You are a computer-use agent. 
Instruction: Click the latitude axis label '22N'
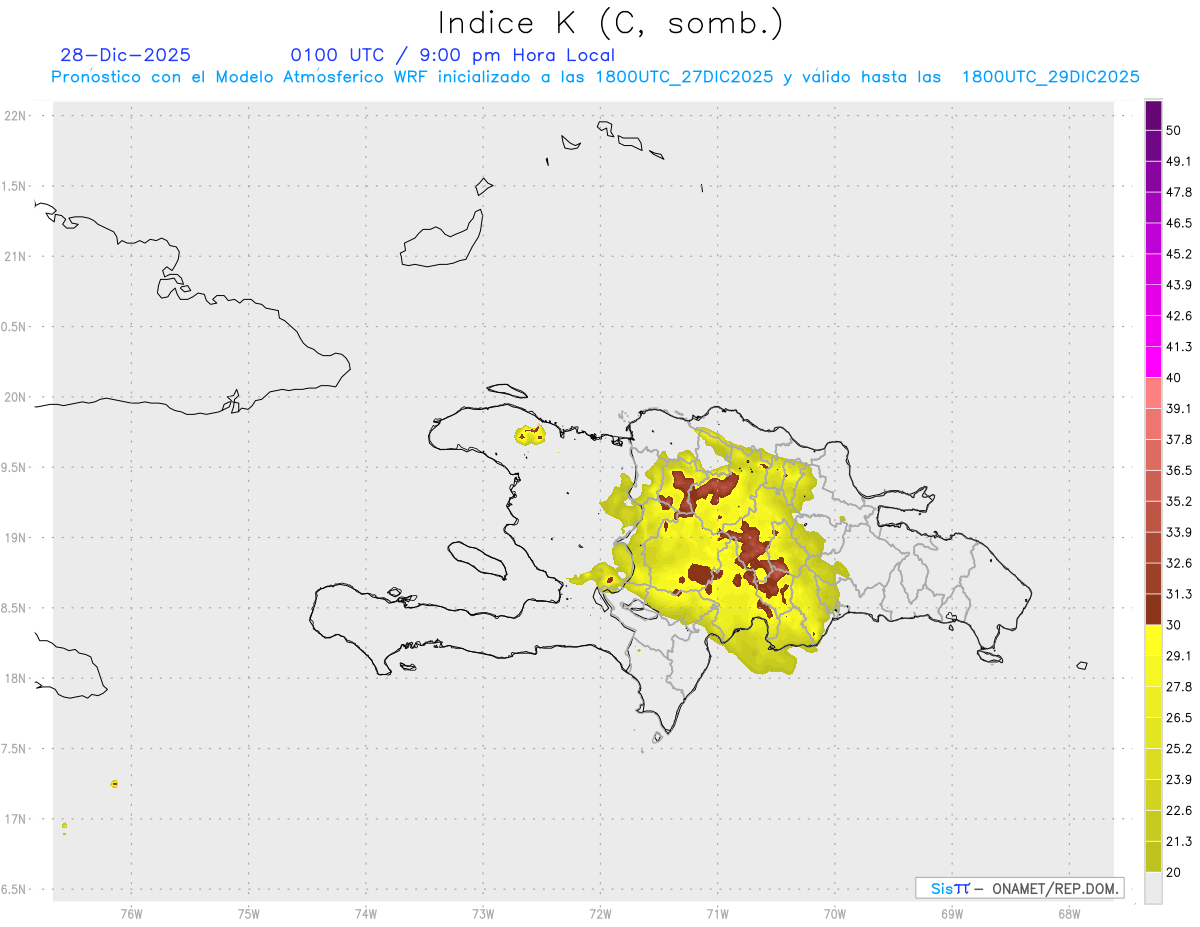[17, 116]
